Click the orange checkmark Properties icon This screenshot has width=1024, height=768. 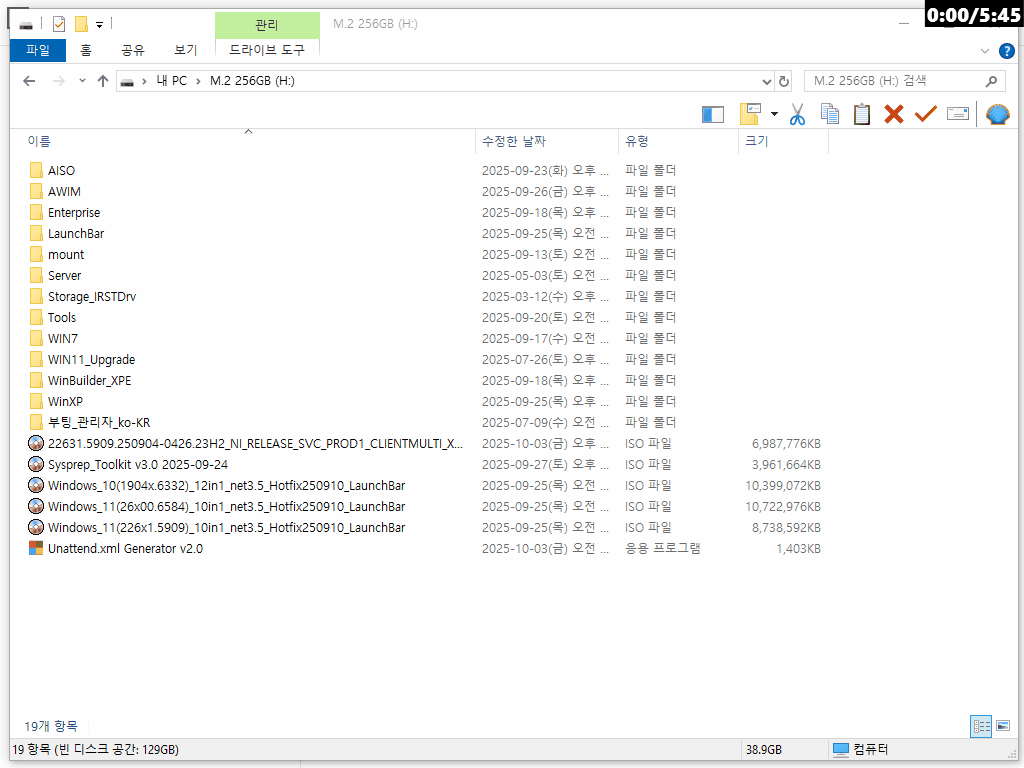[925, 114]
